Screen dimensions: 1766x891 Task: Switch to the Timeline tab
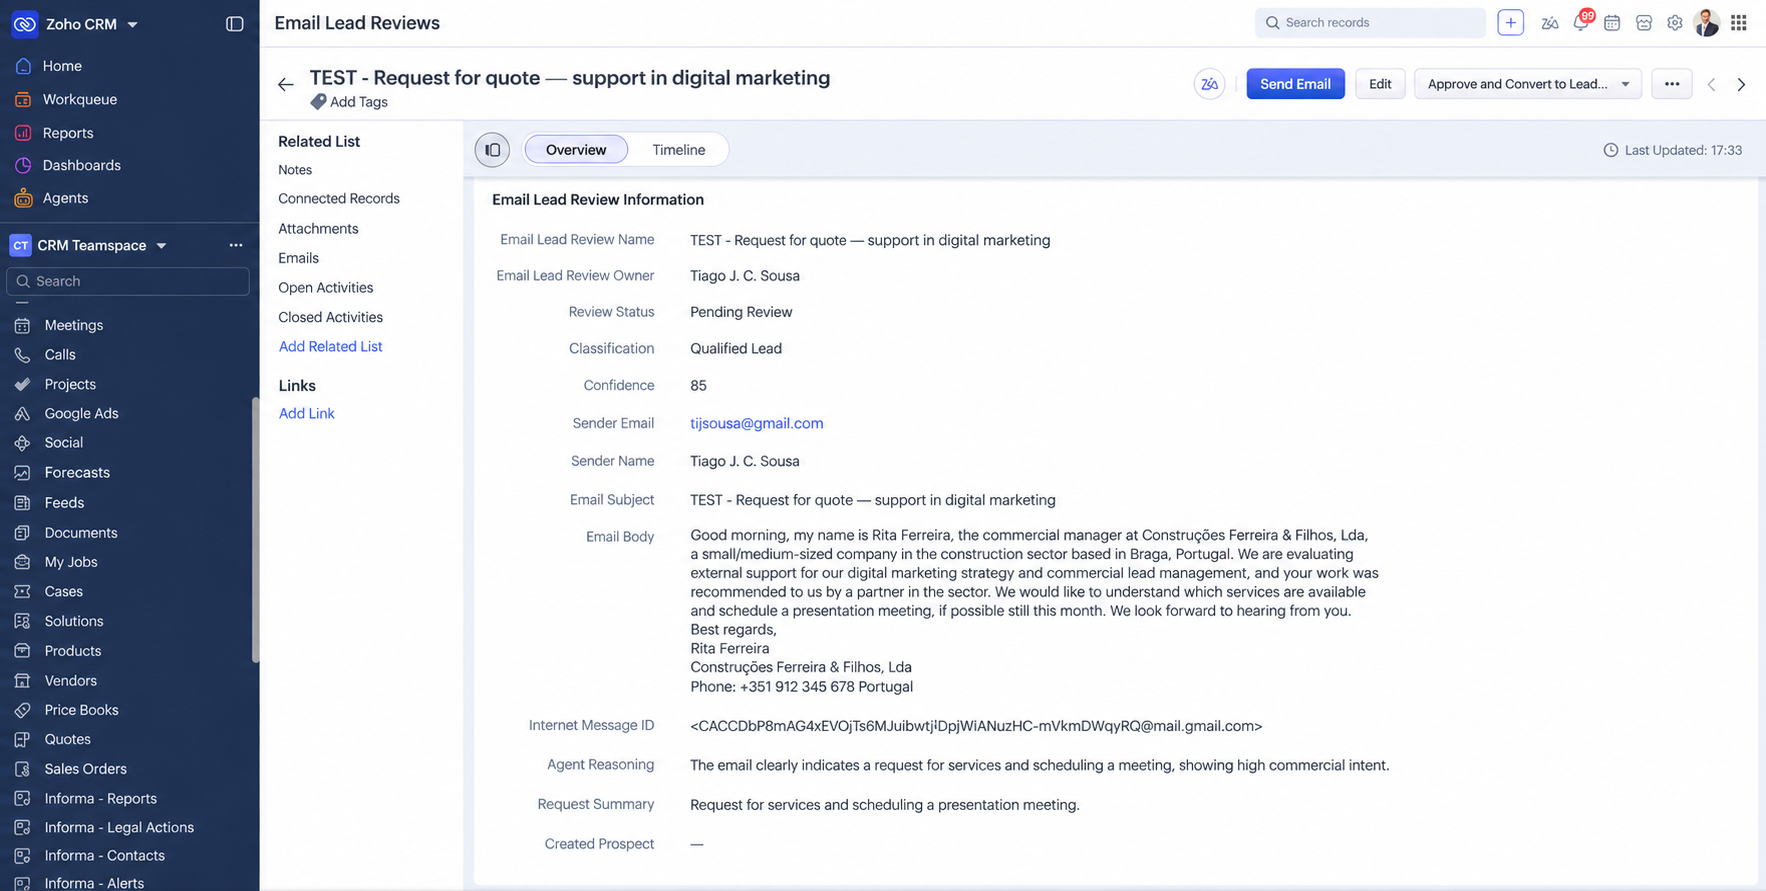pyautogui.click(x=679, y=150)
